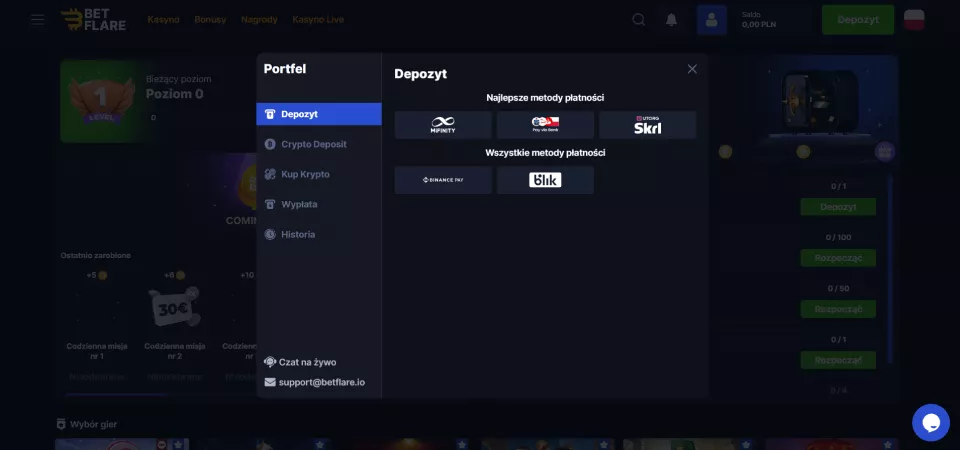960x450 pixels.
Task: Click the green Depozyt header button
Action: [x=858, y=20]
